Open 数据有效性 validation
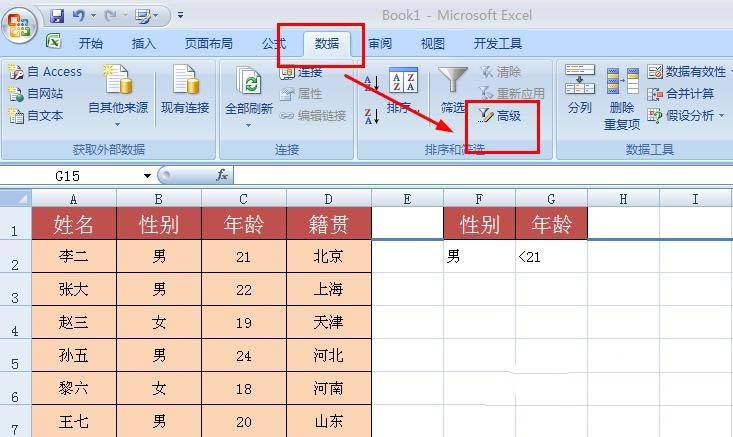733x437 pixels. [x=687, y=72]
